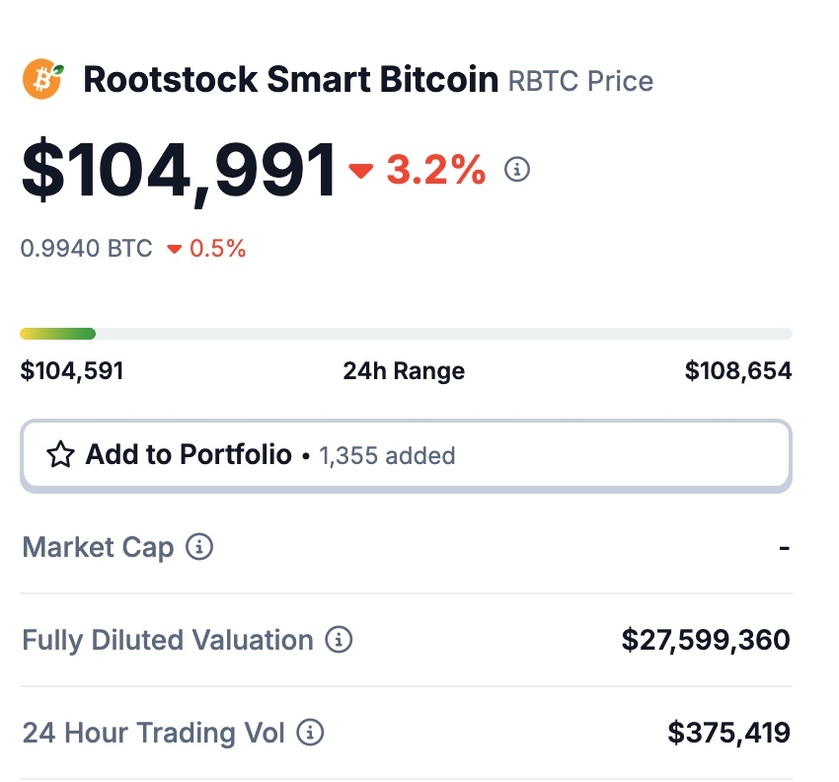Click the Rootstock Smart Bitcoin coin logo
The width and height of the screenshot is (839, 782).
coord(43,79)
